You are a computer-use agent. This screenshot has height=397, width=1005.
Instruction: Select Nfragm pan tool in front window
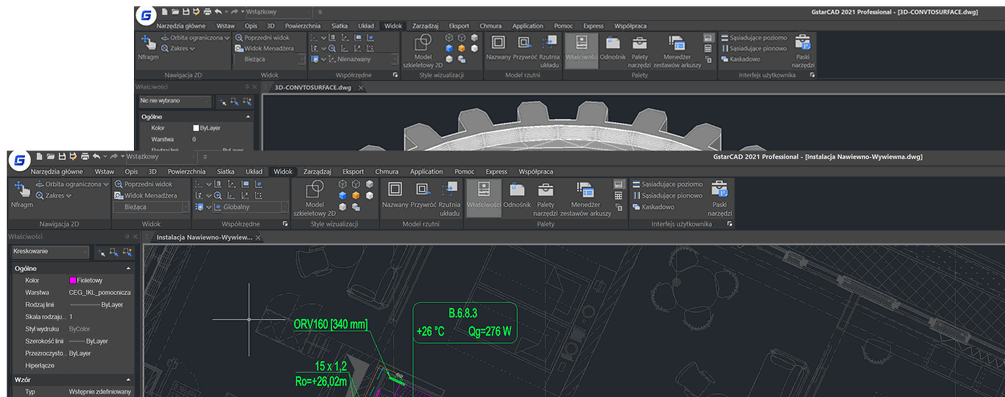(22, 194)
